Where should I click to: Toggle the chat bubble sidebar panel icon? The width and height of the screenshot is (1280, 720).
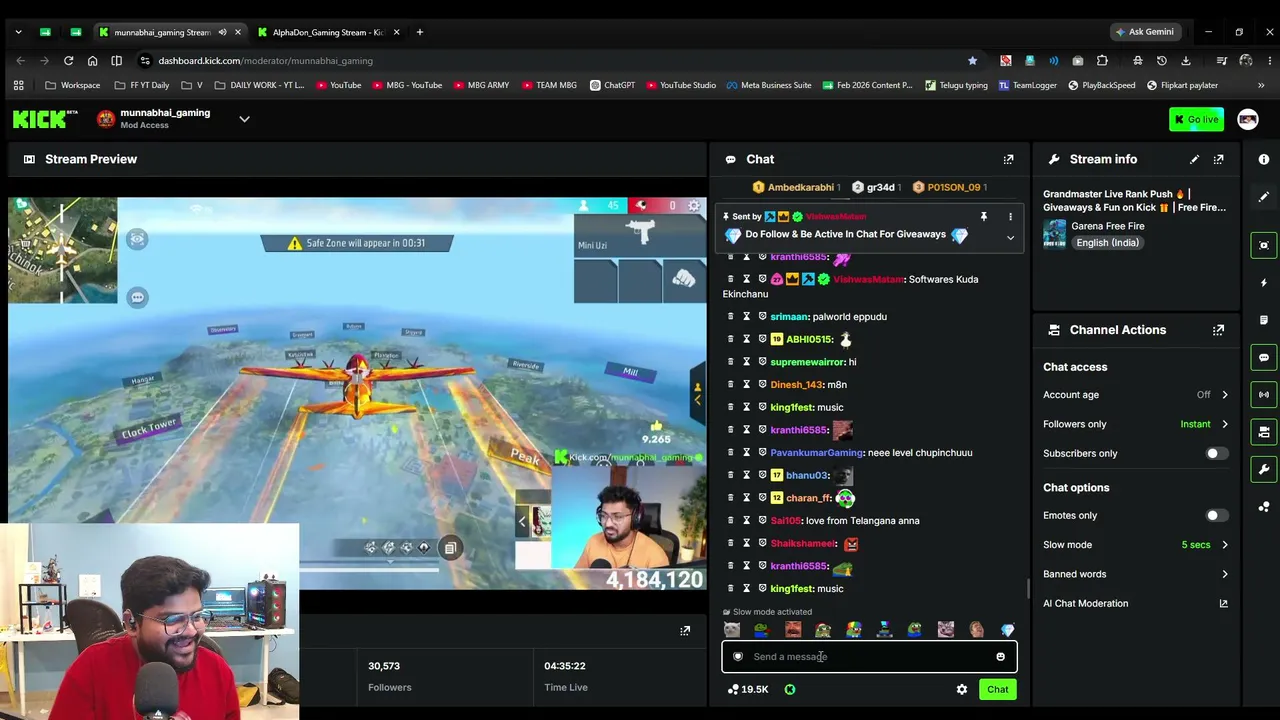pos(1264,357)
